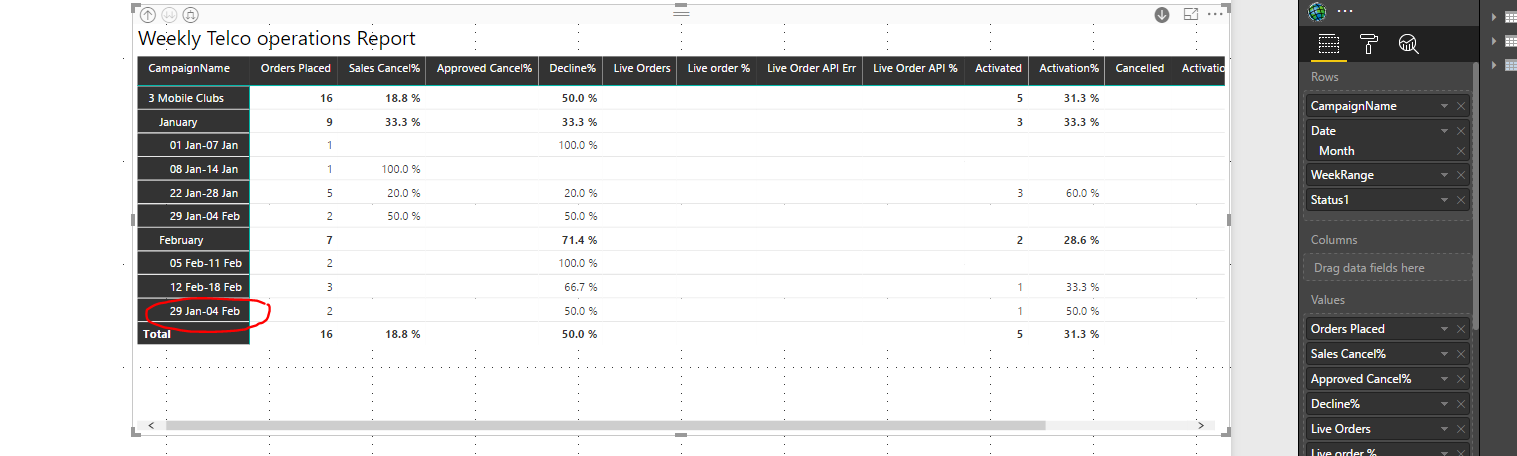Select 05 Feb-11 Feb week row
Viewport: 1517px width, 456px height.
193,264
